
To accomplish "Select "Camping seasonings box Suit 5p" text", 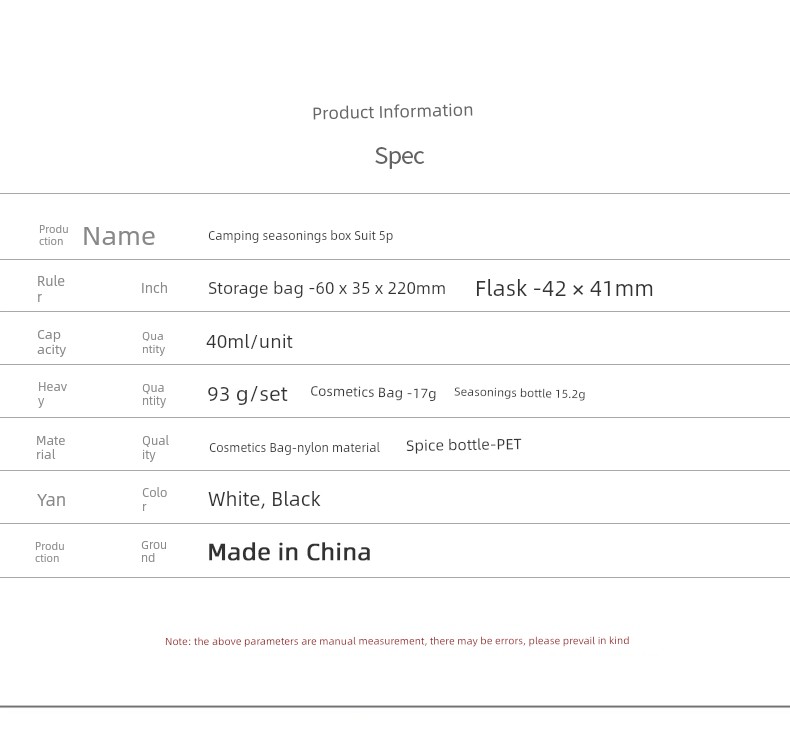I will click(x=300, y=236).
